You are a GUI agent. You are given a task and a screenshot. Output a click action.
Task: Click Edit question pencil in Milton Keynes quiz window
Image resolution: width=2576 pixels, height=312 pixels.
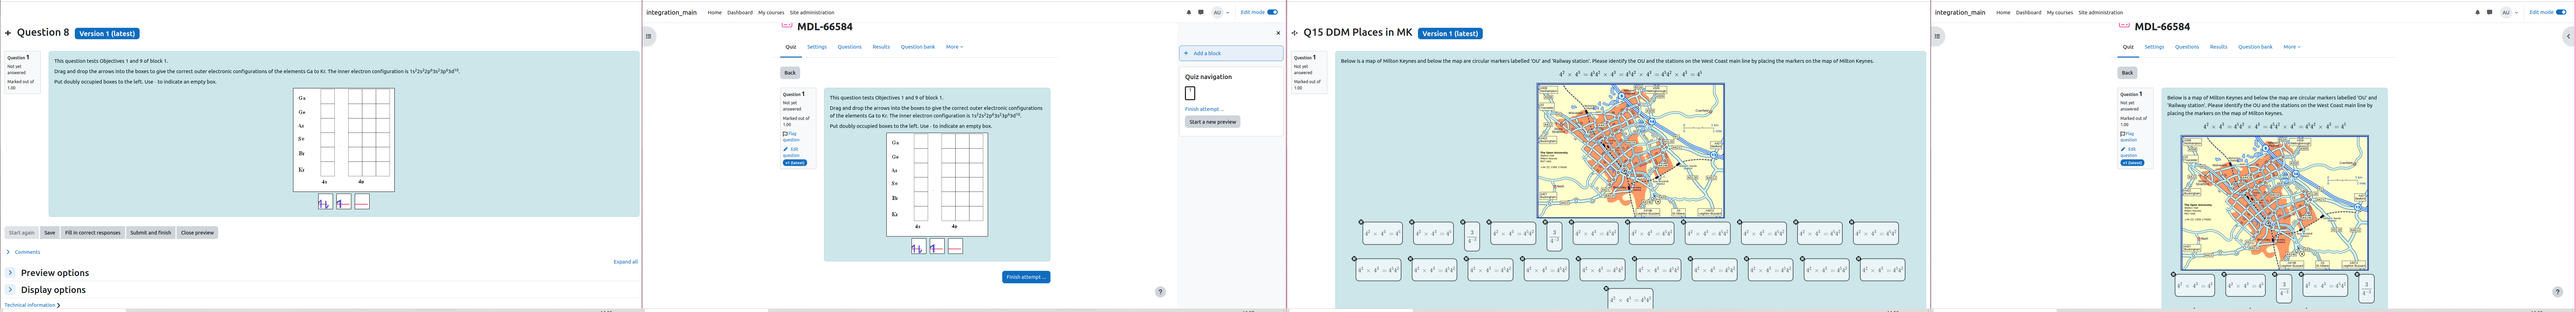2129,152
